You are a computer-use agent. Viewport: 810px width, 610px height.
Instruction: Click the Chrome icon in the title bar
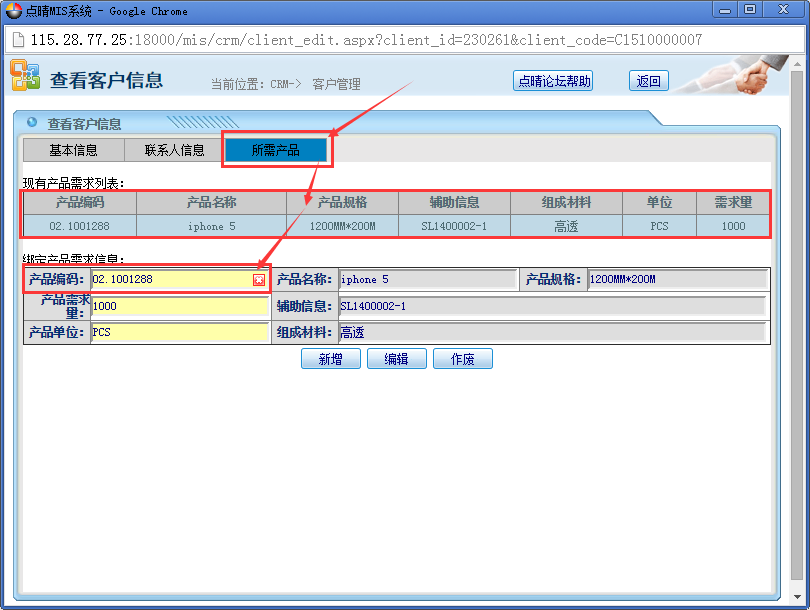pos(13,11)
